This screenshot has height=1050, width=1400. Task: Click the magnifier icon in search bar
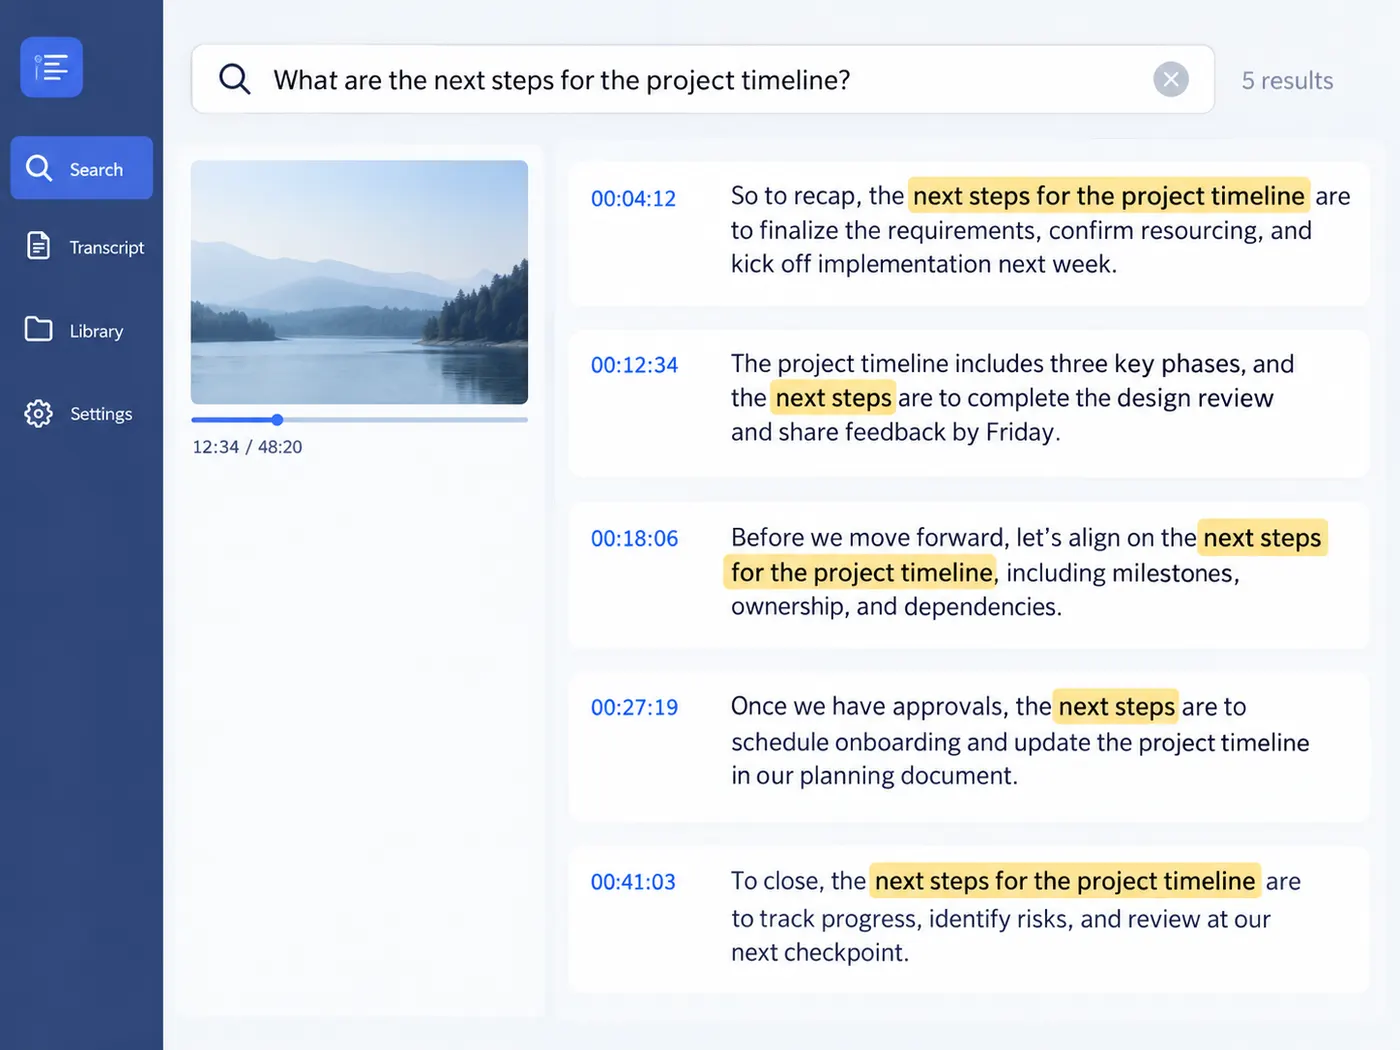click(x=234, y=79)
